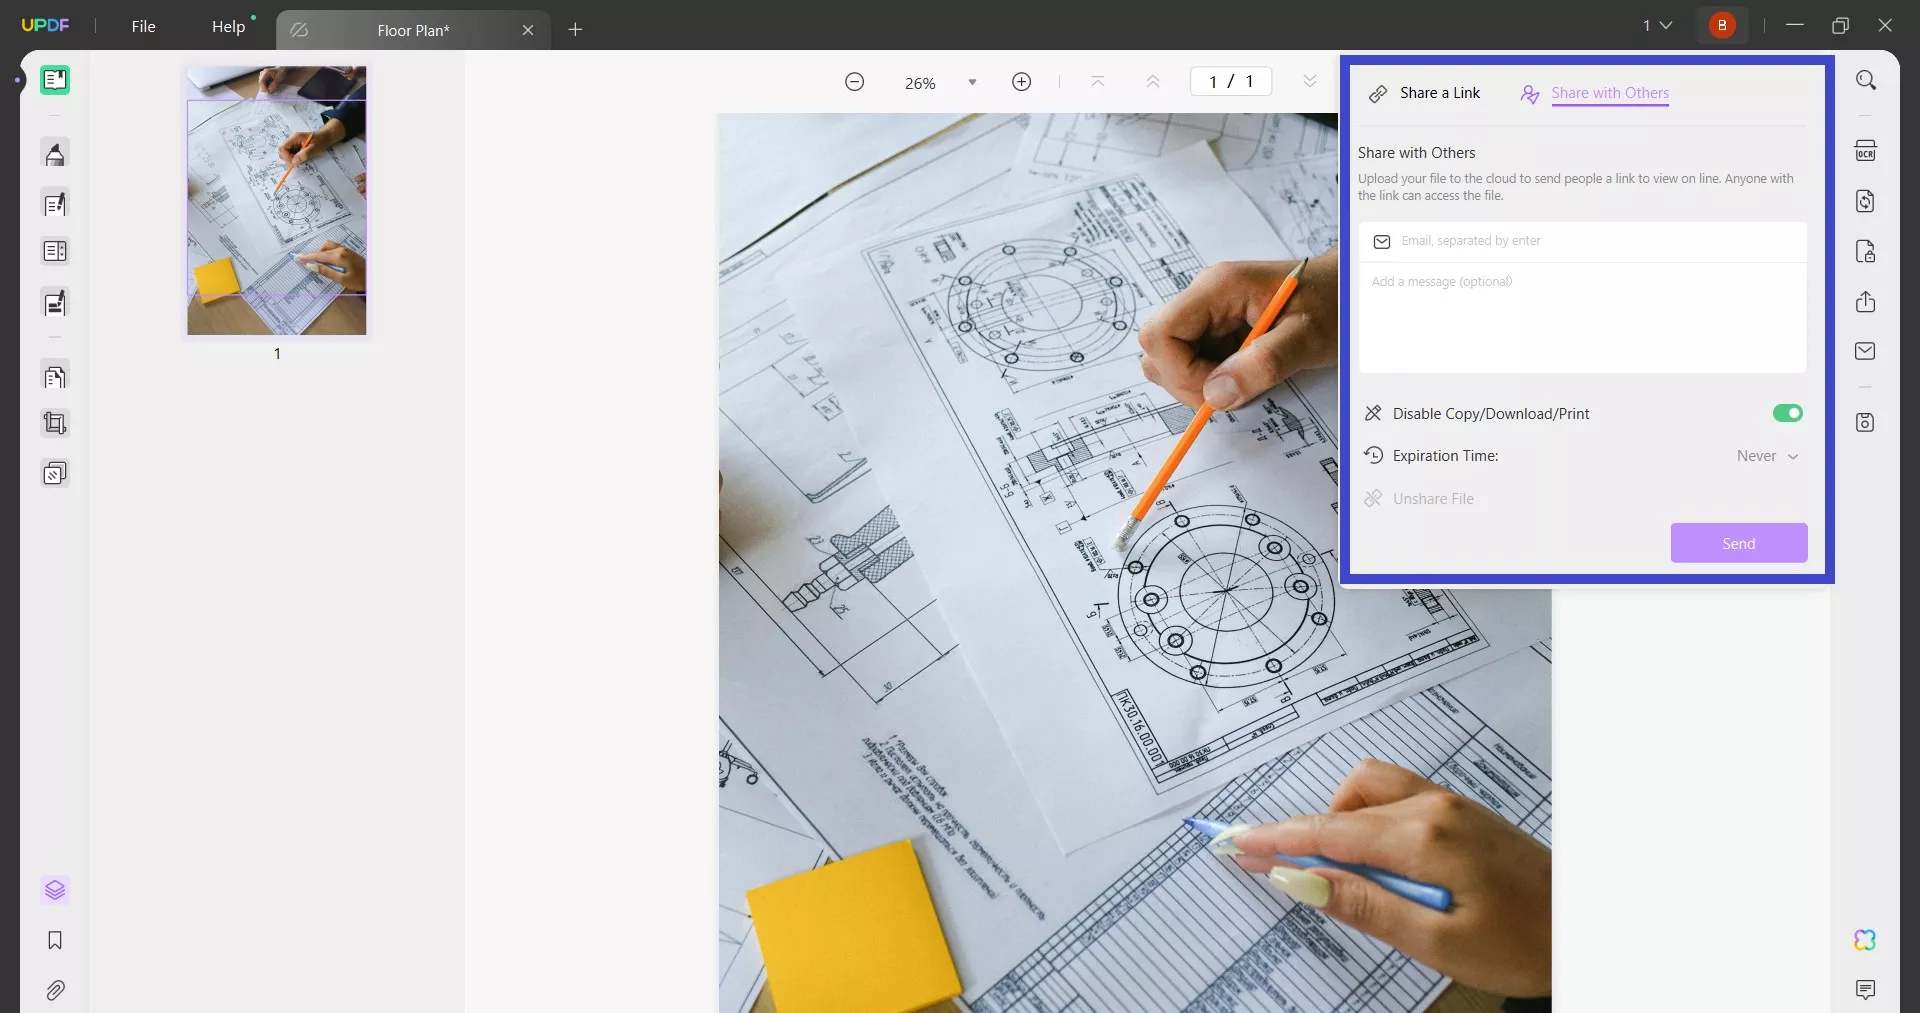The image size is (1920, 1013).
Task: Switch to the Floor Plan document tab
Action: click(x=413, y=30)
